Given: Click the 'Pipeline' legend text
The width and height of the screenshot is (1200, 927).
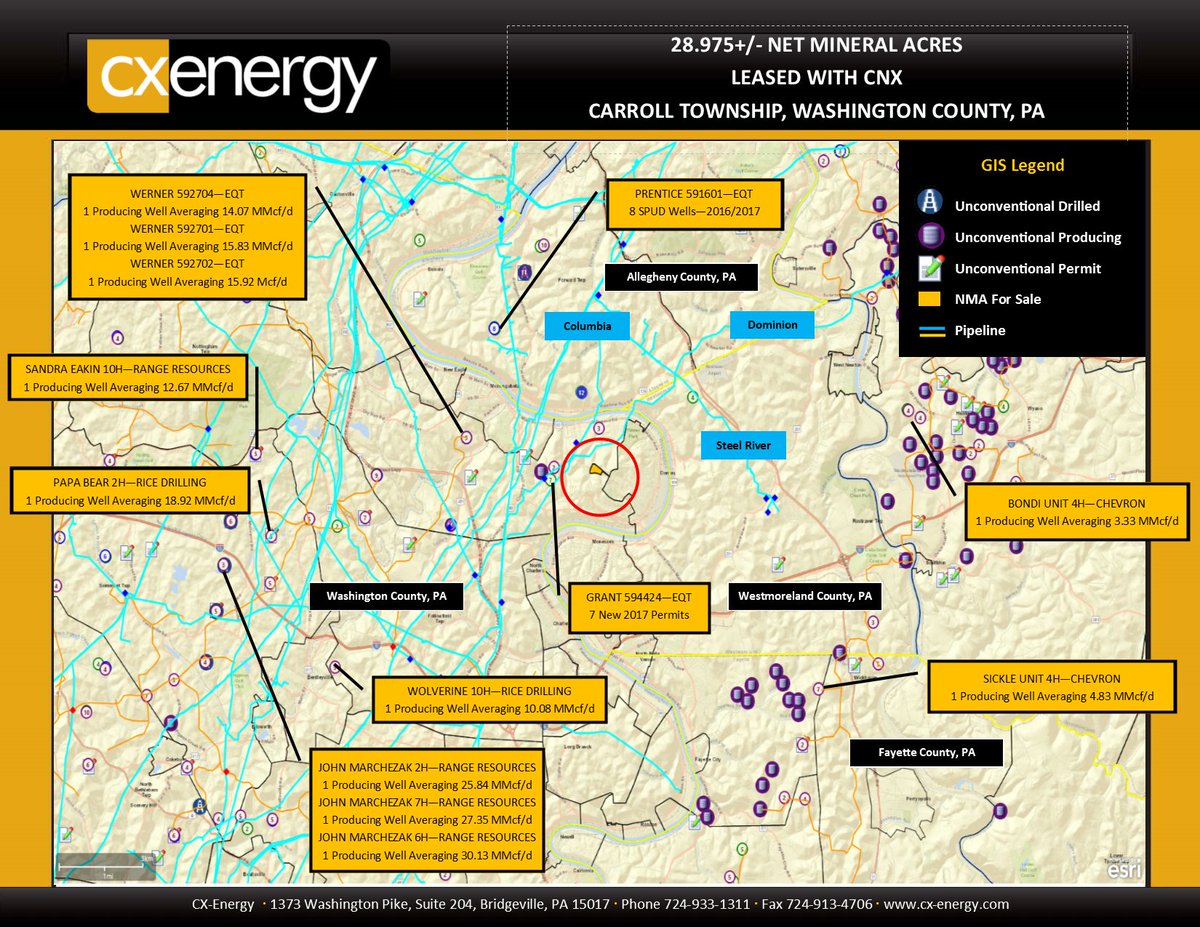Looking at the screenshot, I should [980, 330].
